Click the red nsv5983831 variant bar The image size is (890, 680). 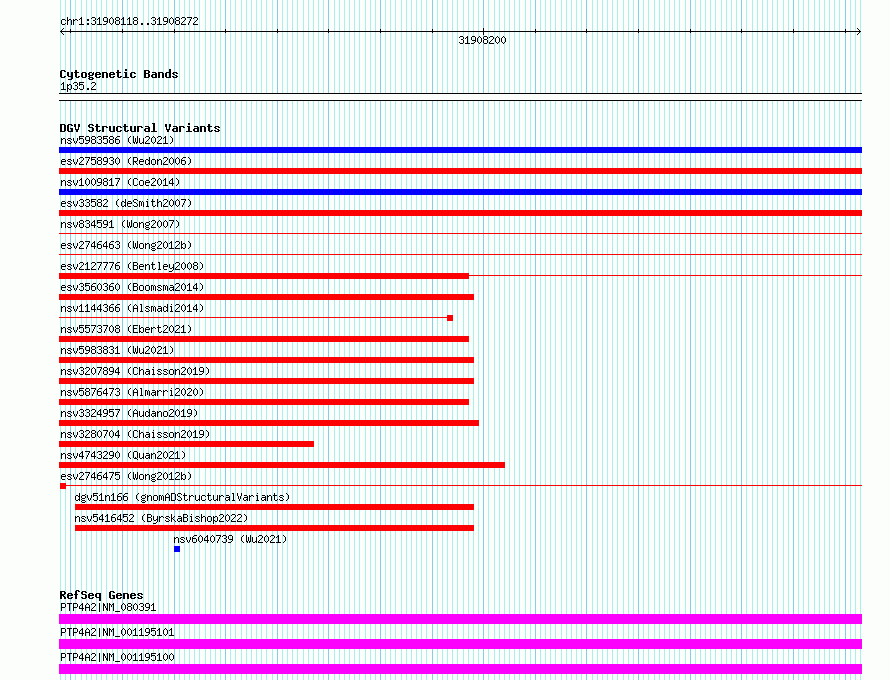[266, 360]
